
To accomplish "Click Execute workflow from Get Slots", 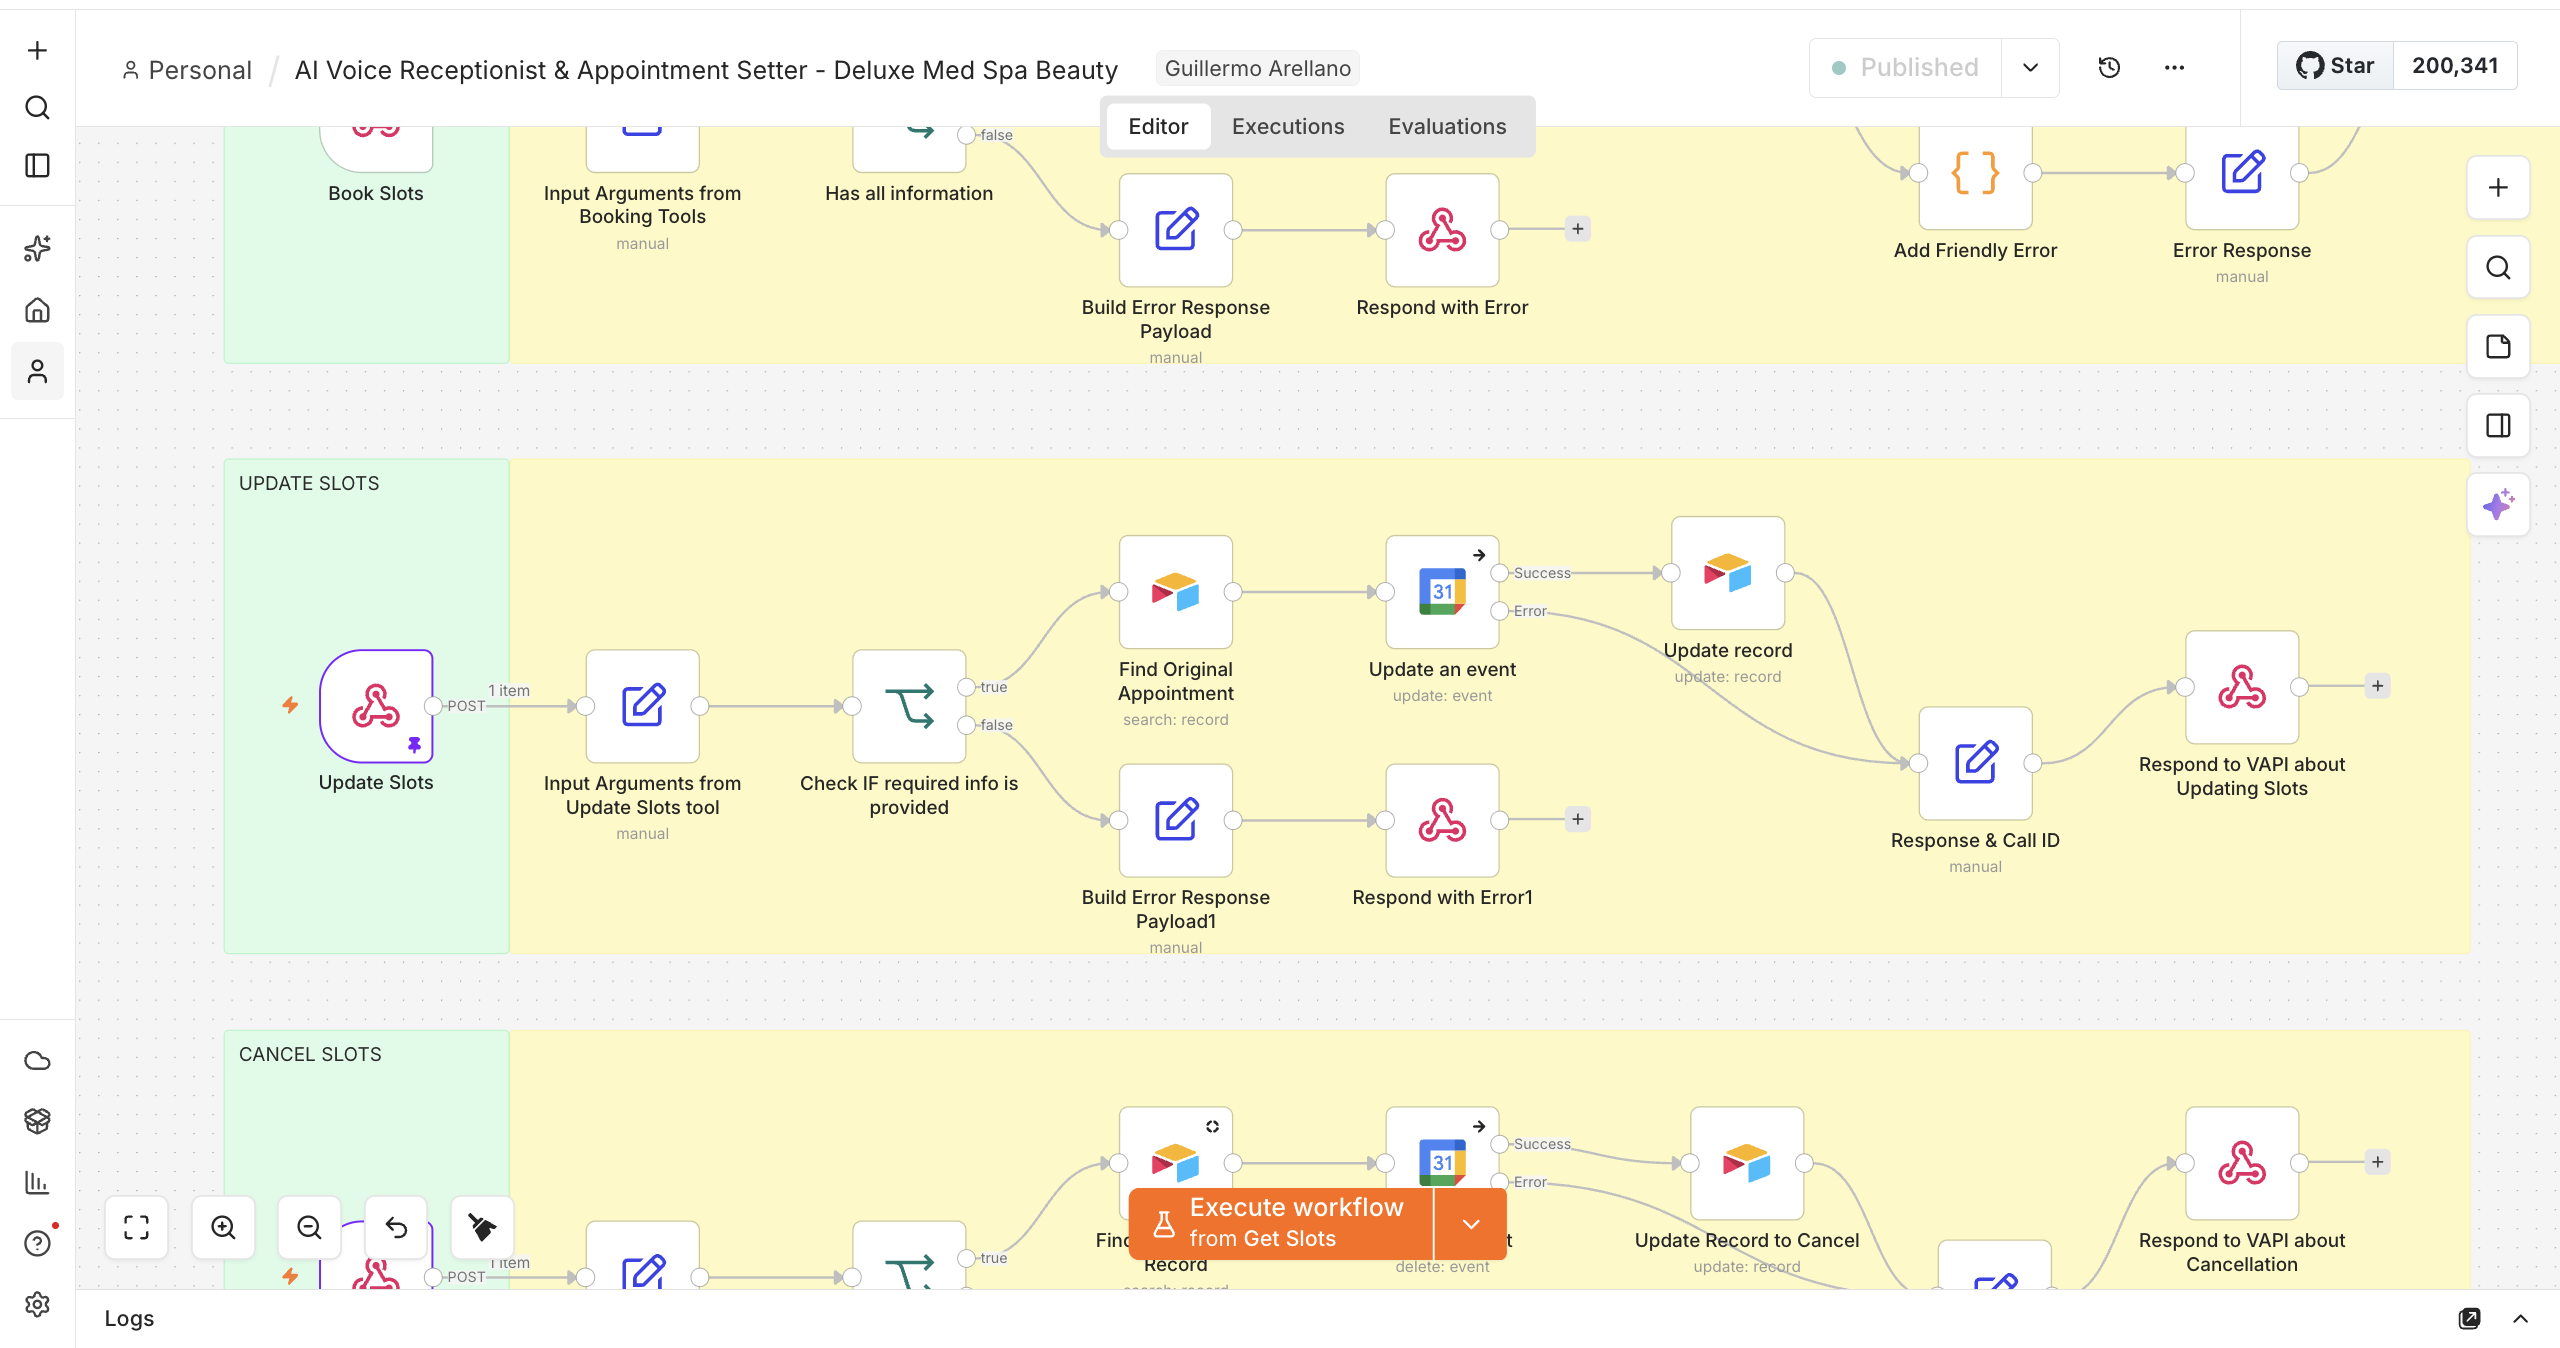I will 1281,1224.
